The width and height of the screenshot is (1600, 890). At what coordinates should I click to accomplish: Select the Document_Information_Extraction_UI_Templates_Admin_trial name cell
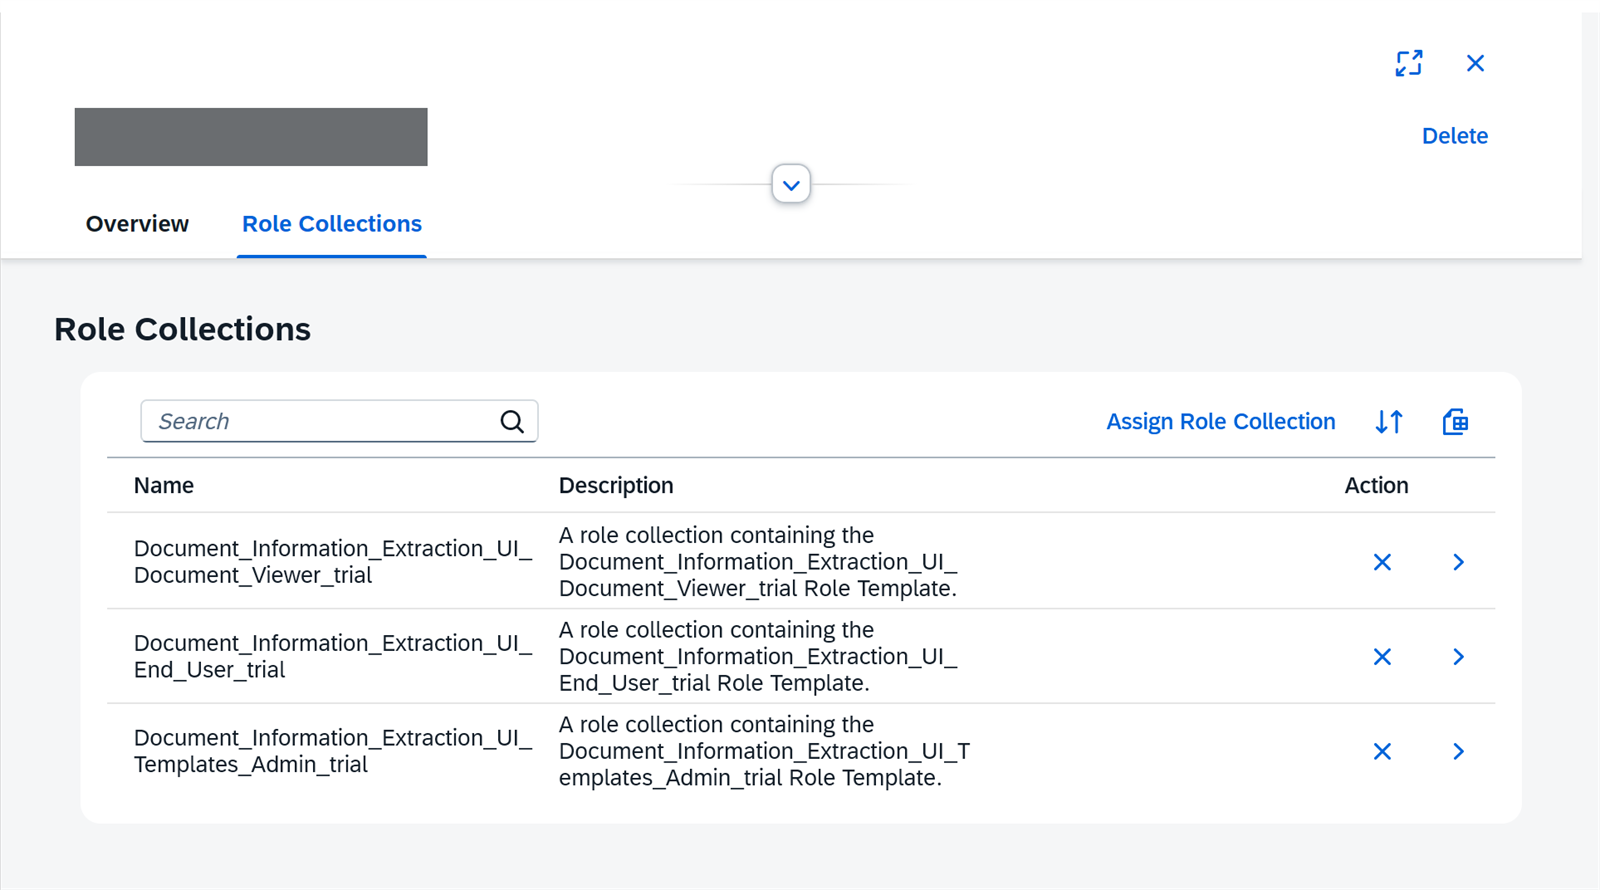tap(333, 751)
